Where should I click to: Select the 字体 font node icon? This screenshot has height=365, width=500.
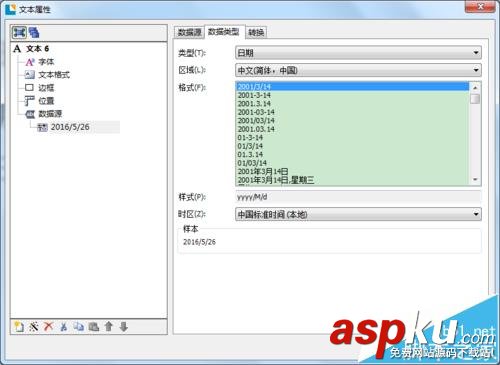[30, 62]
